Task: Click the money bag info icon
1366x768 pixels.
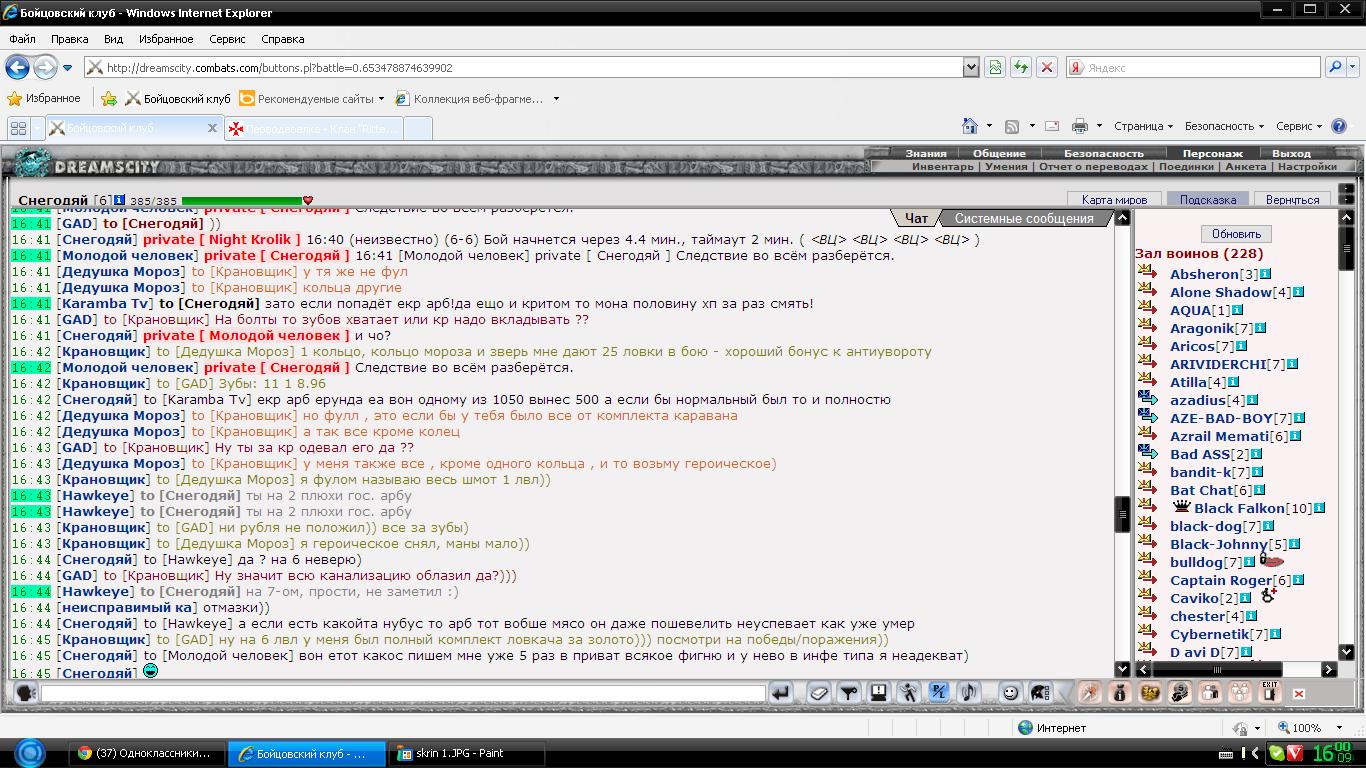Action: coord(1120,692)
